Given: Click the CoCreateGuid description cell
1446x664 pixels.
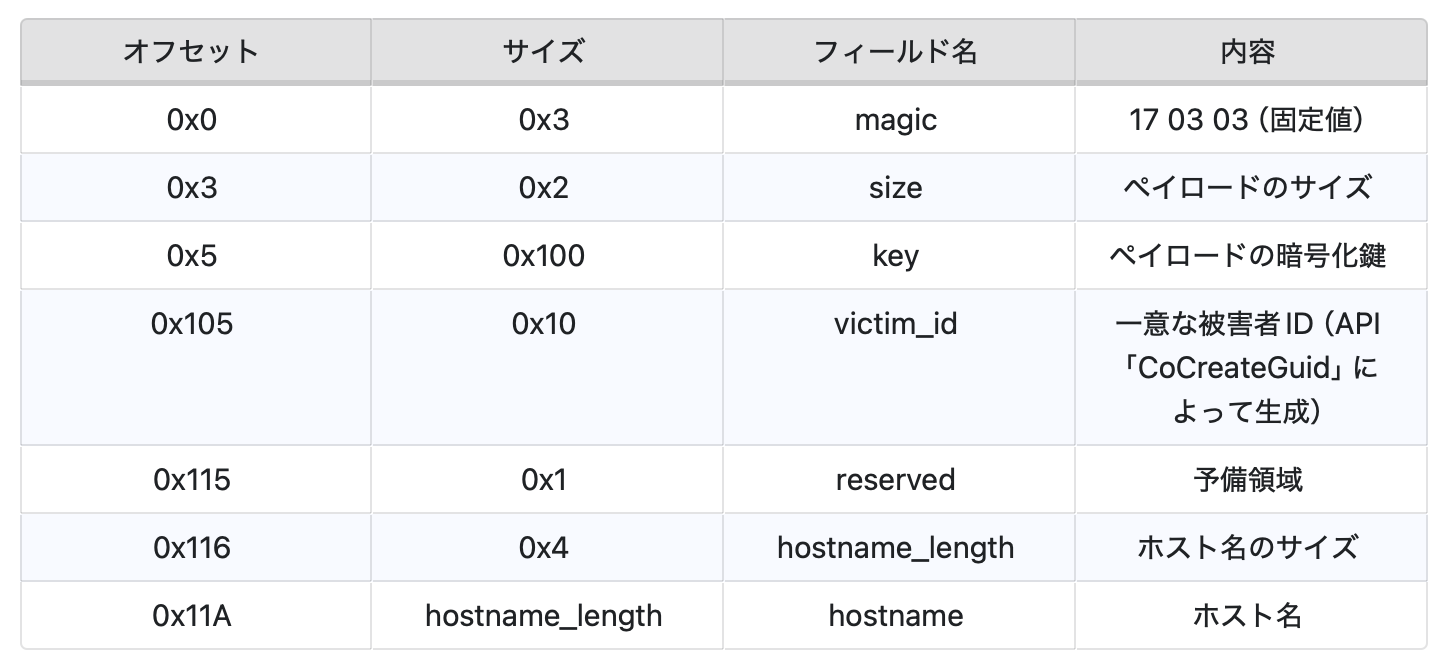Looking at the screenshot, I should [1248, 368].
